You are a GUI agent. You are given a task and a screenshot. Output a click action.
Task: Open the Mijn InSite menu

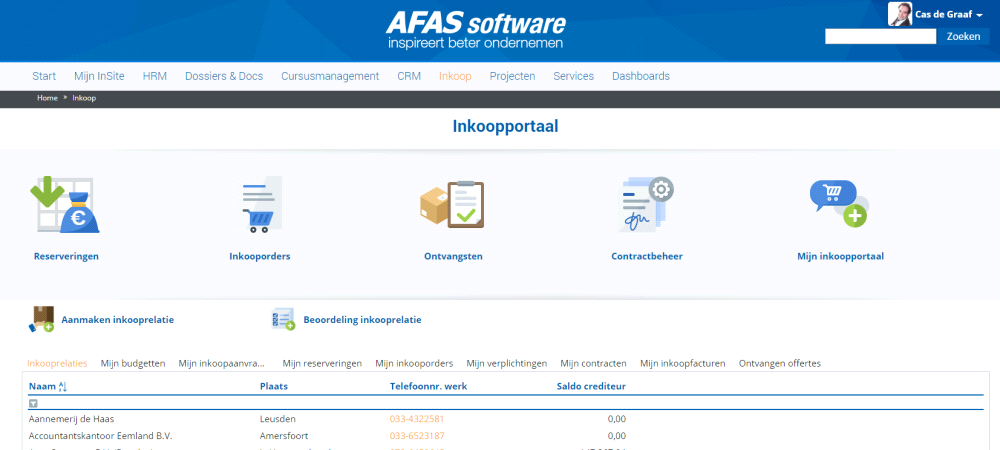(x=99, y=76)
